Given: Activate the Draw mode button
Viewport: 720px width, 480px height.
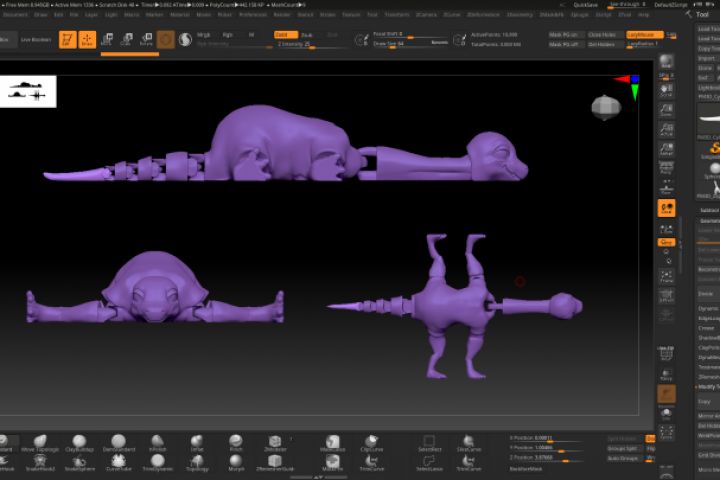Looking at the screenshot, I should pos(87,39).
